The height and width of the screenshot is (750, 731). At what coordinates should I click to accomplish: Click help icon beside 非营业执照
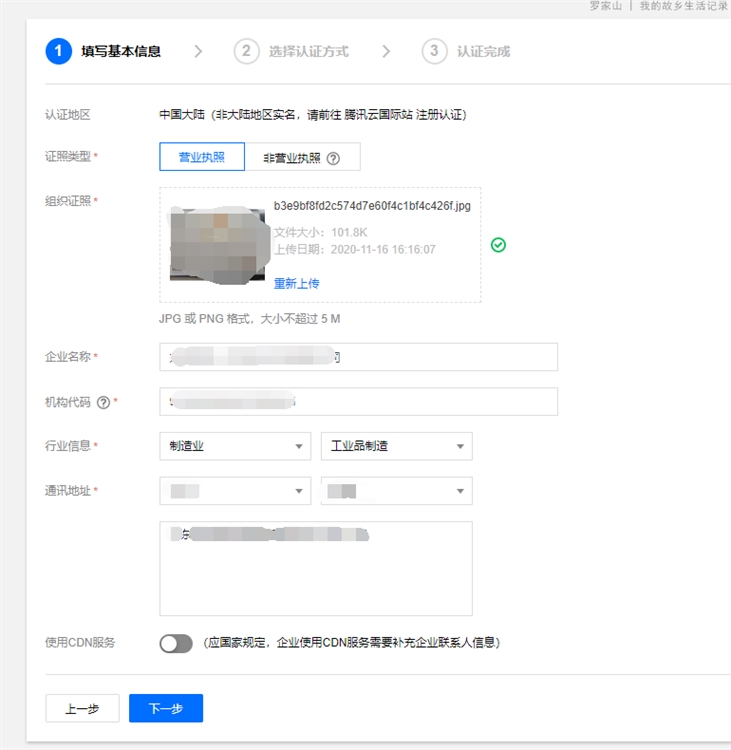tap(333, 158)
